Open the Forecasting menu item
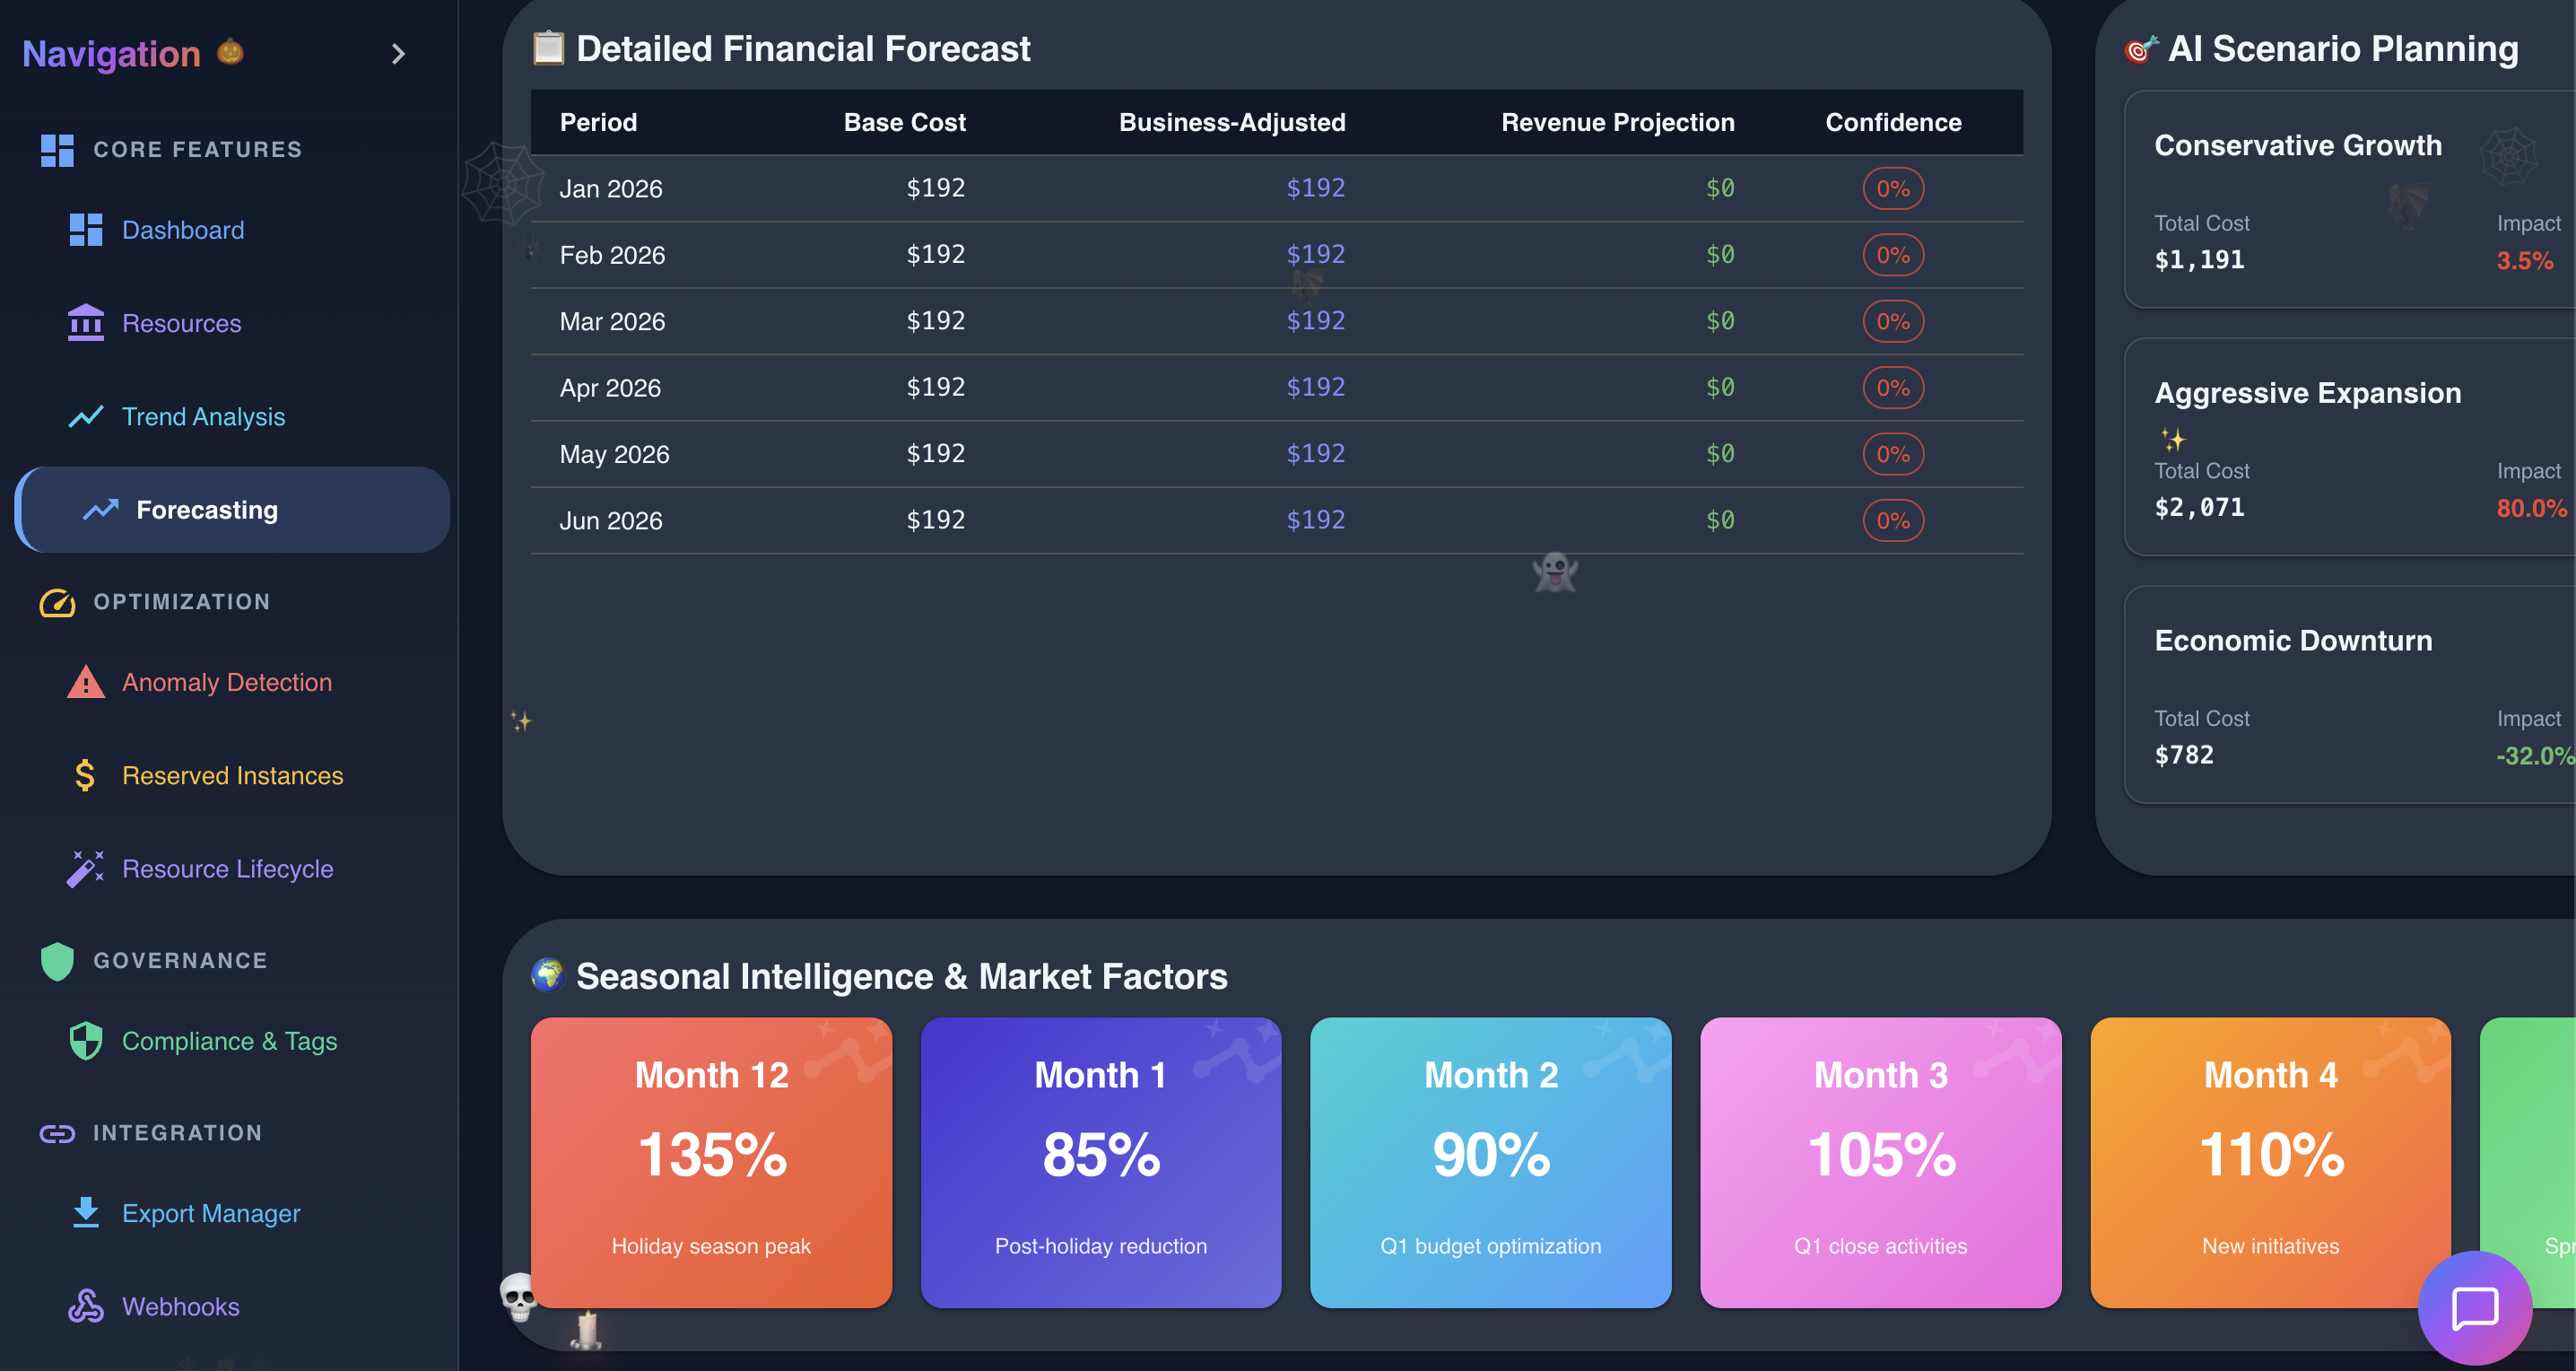2576x1371 pixels. (x=206, y=510)
